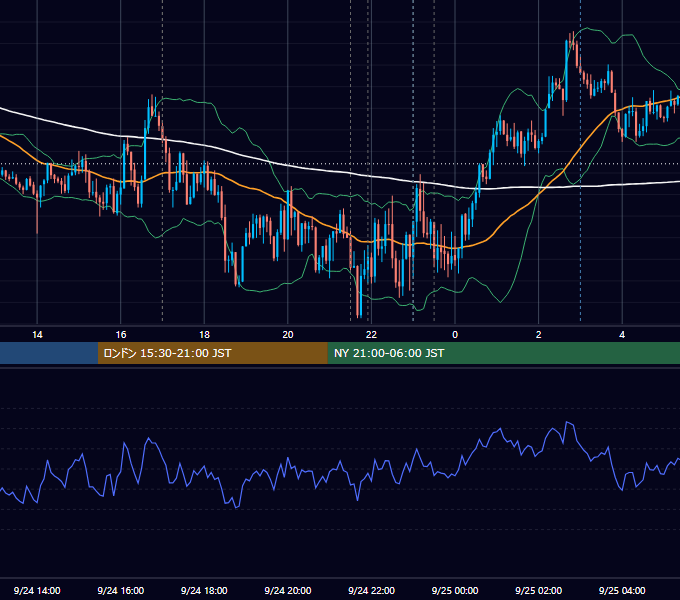Click the 9/24 16:00 time label

tap(121, 590)
